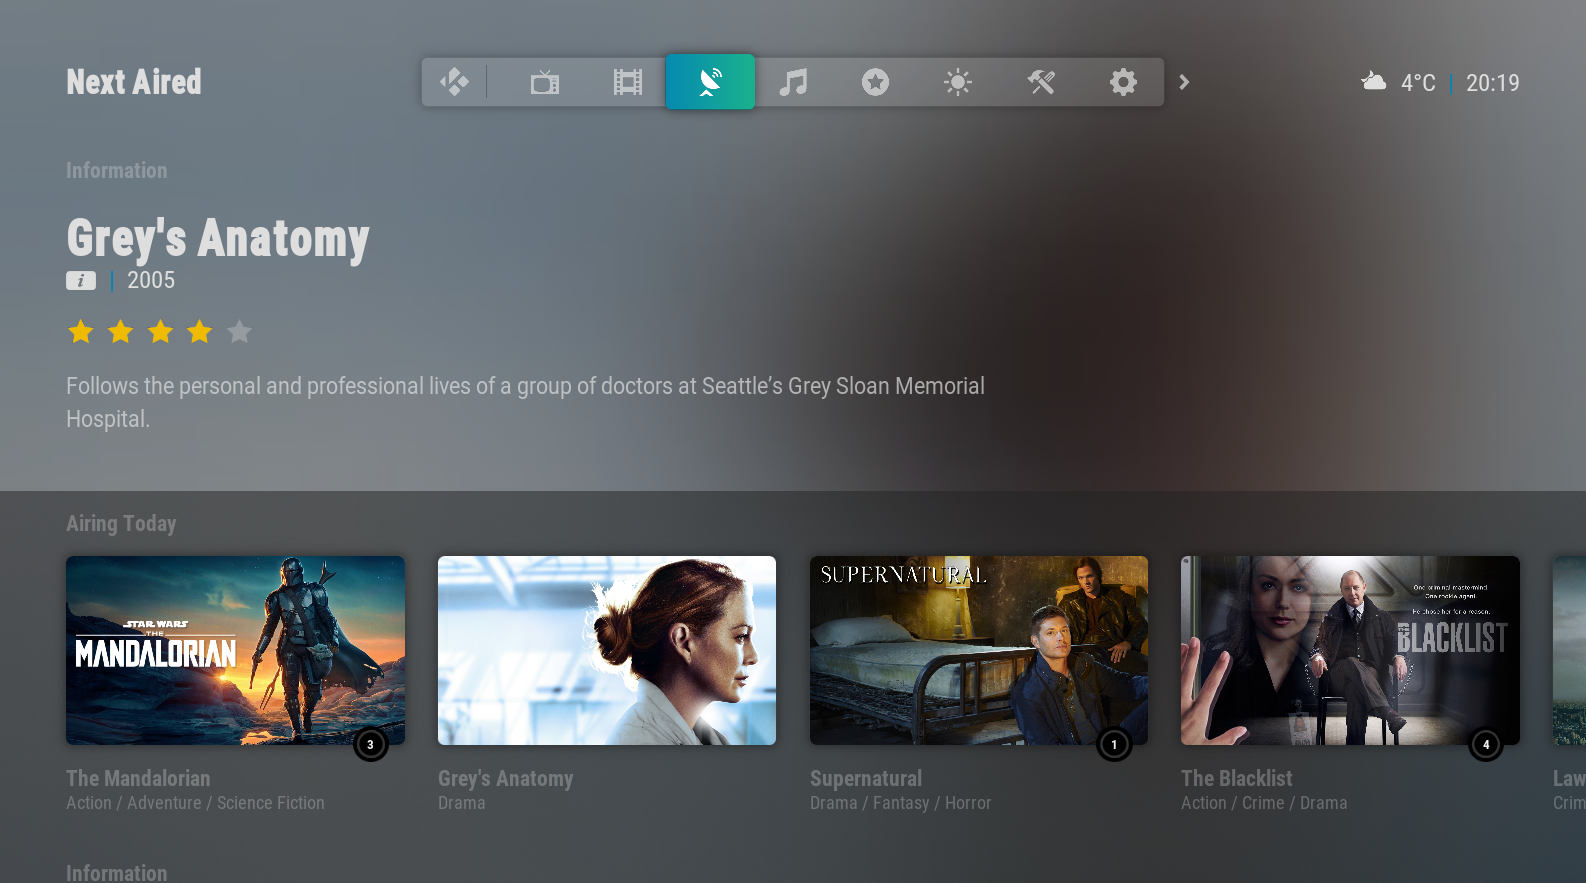The image size is (1586, 883).
Task: Click the star rating for Grey's Anatomy
Action: pos(160,331)
